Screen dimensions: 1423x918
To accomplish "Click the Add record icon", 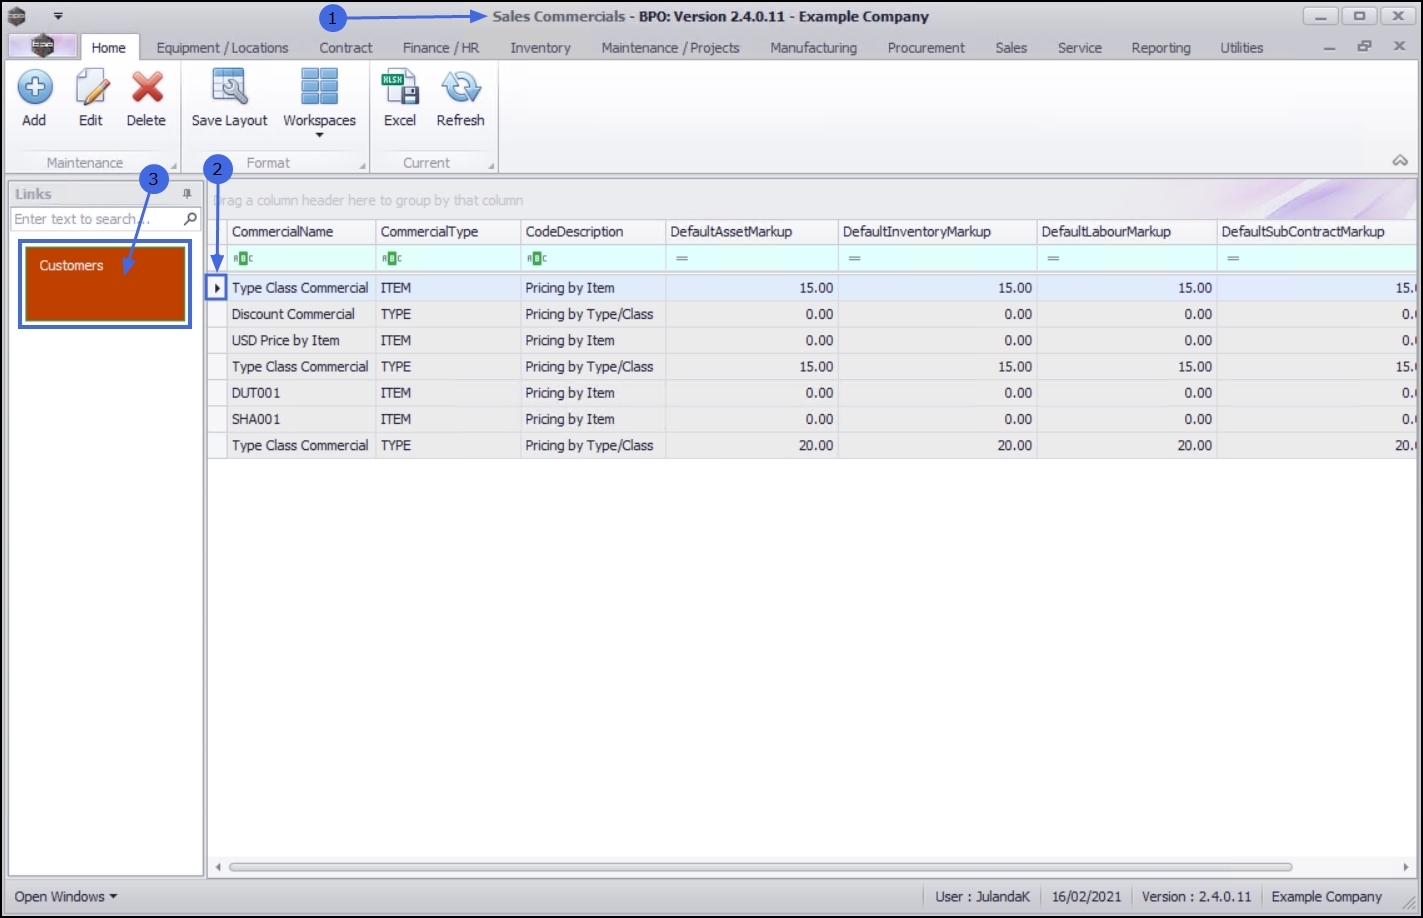I will tap(34, 89).
